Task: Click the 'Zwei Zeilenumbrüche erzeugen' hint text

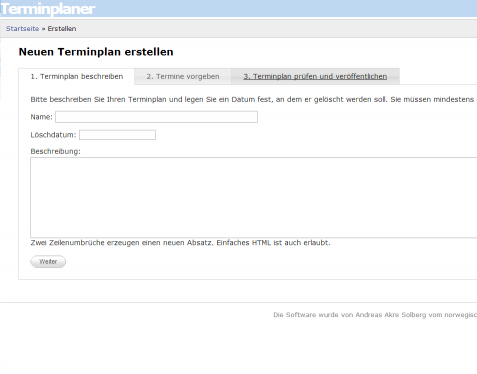Action: (180, 243)
